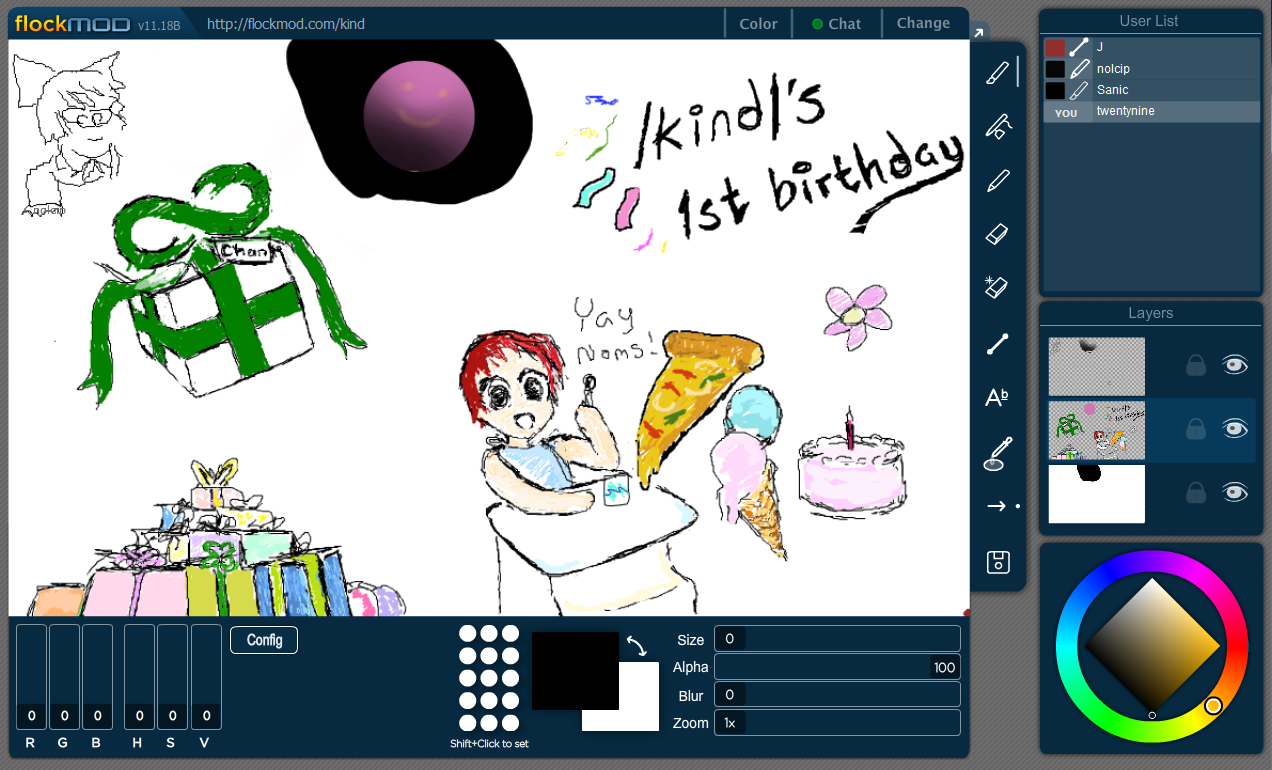Click nolcip's black color swatch
This screenshot has height=770, width=1272.
pyautogui.click(x=1055, y=69)
